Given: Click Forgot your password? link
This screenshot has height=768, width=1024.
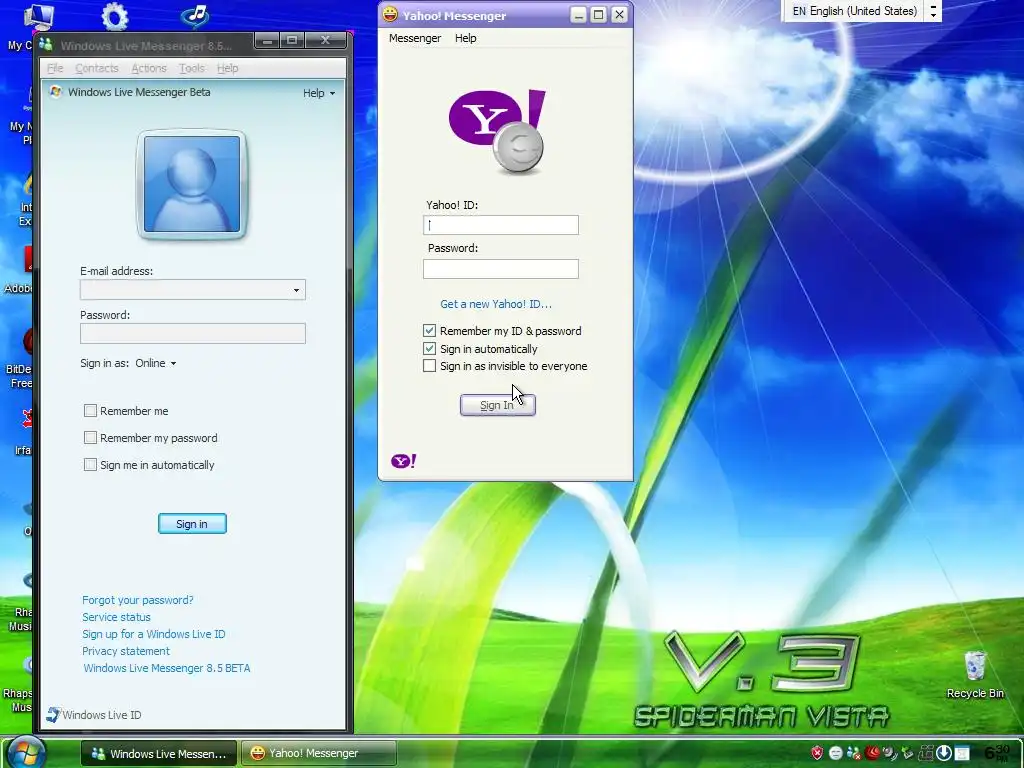Looking at the screenshot, I should click(138, 600).
